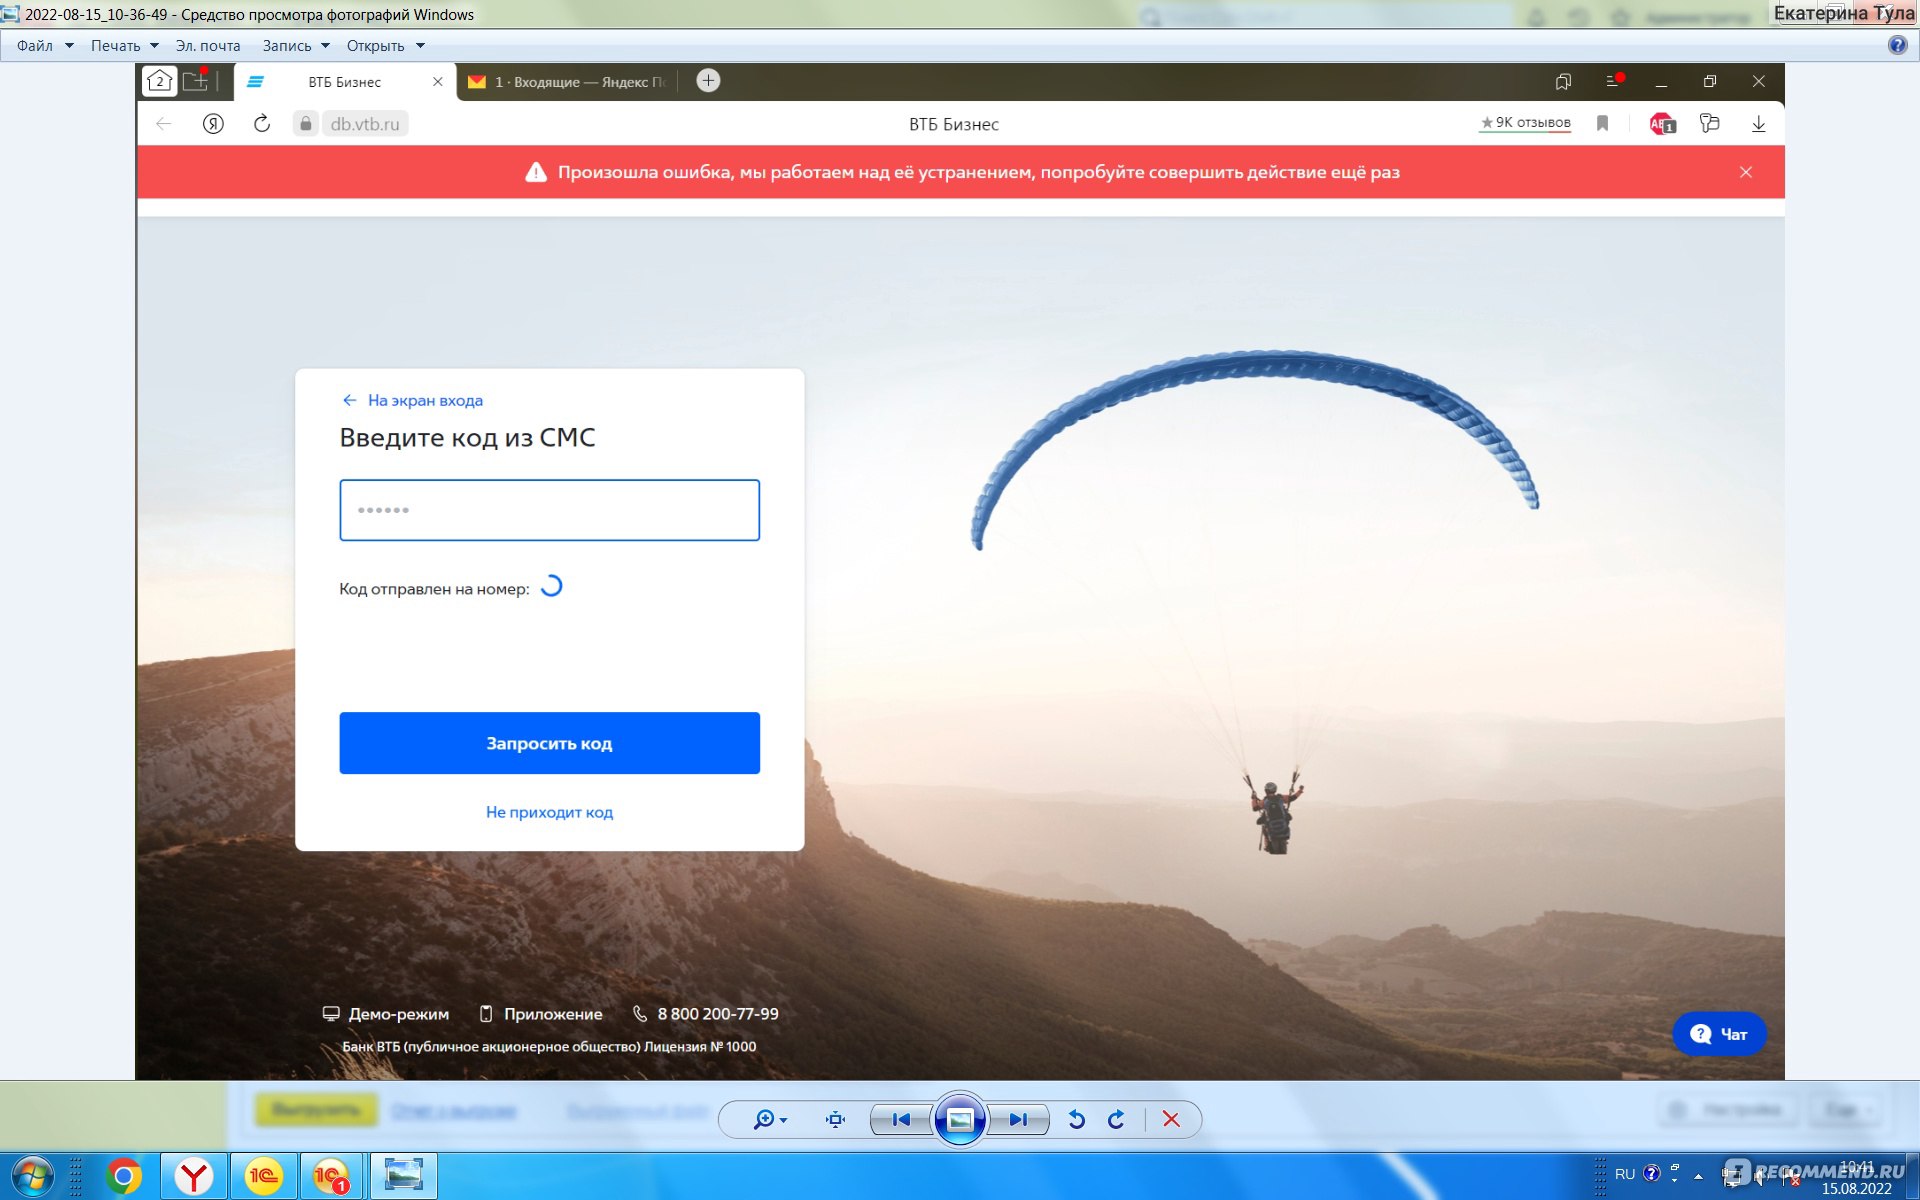Click the Запросить код button
Viewport: 1920px width, 1200px height.
[x=550, y=743]
